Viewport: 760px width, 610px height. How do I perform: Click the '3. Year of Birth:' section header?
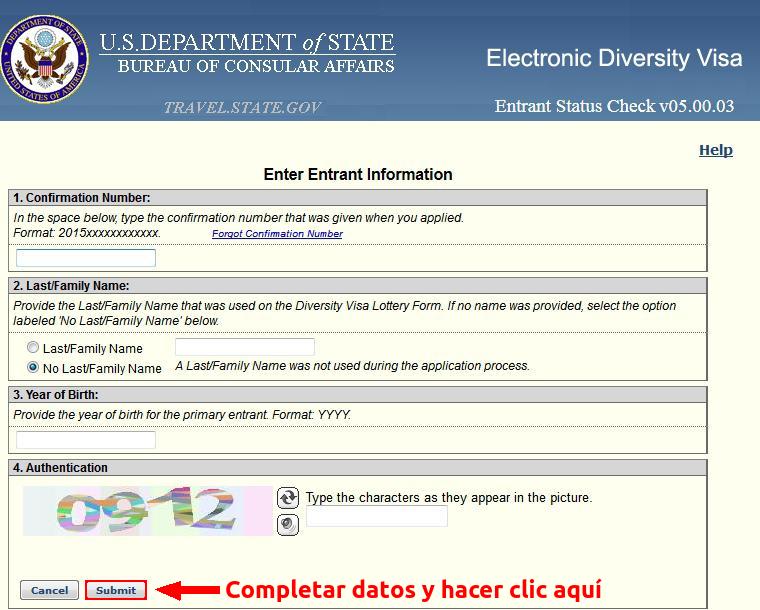358,394
